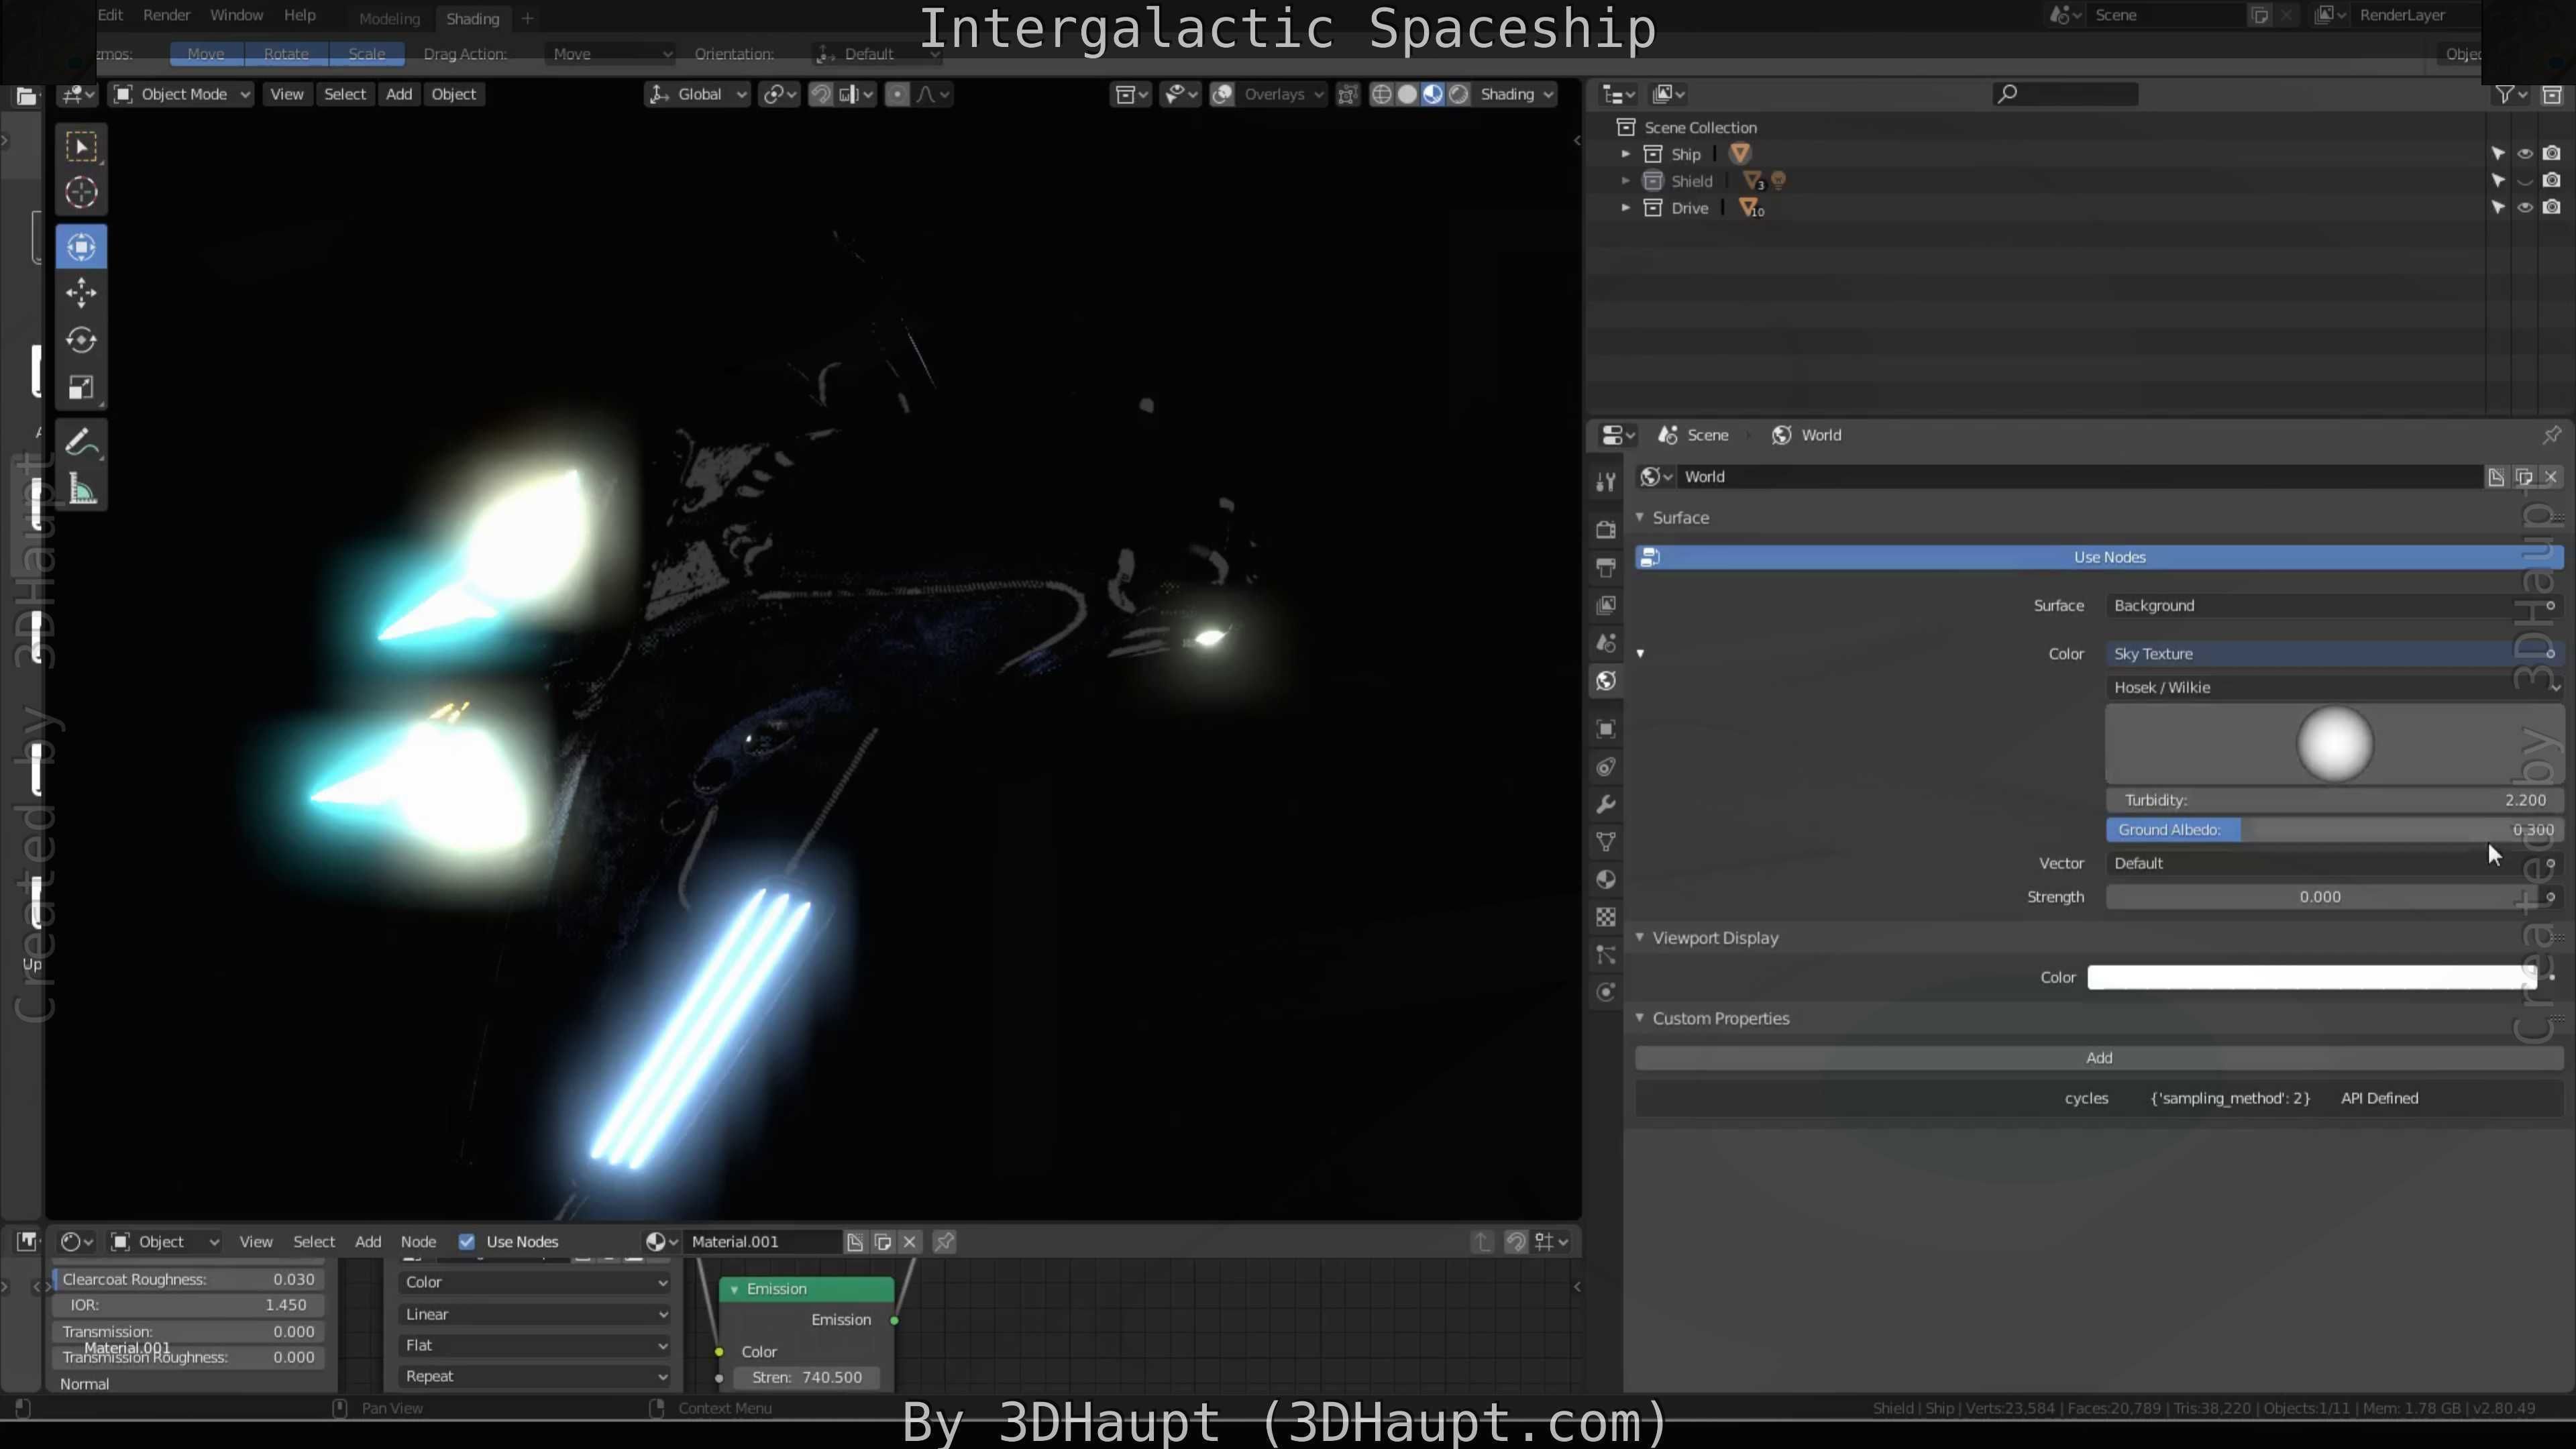Open the Render properties camera tab
This screenshot has height=1449, width=2576.
point(1606,529)
